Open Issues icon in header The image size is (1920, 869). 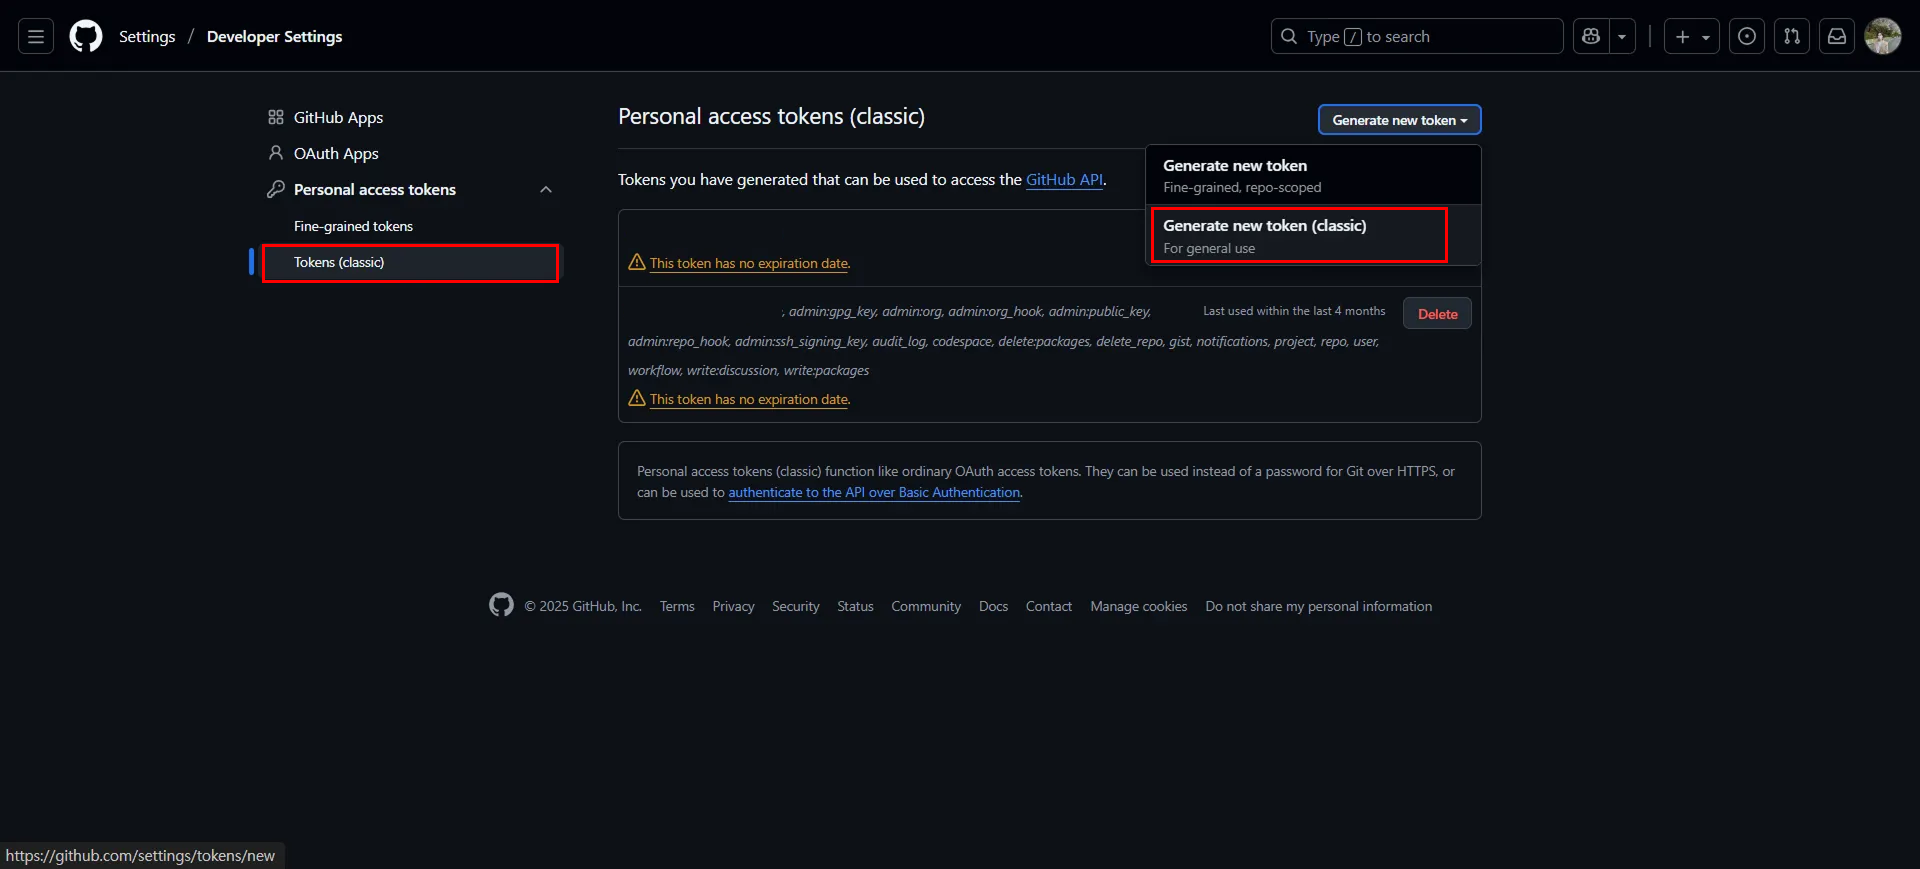click(x=1747, y=37)
